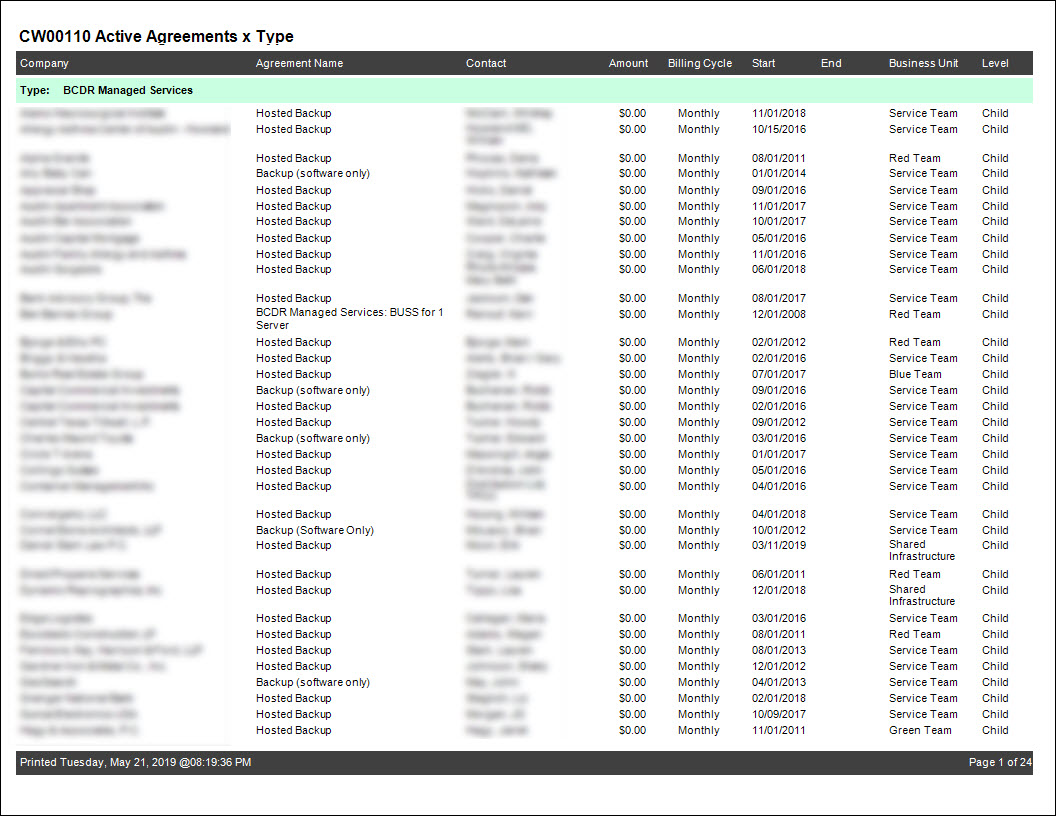Click the Page 1 of 24 indicator
The height and width of the screenshot is (816, 1056).
point(999,762)
